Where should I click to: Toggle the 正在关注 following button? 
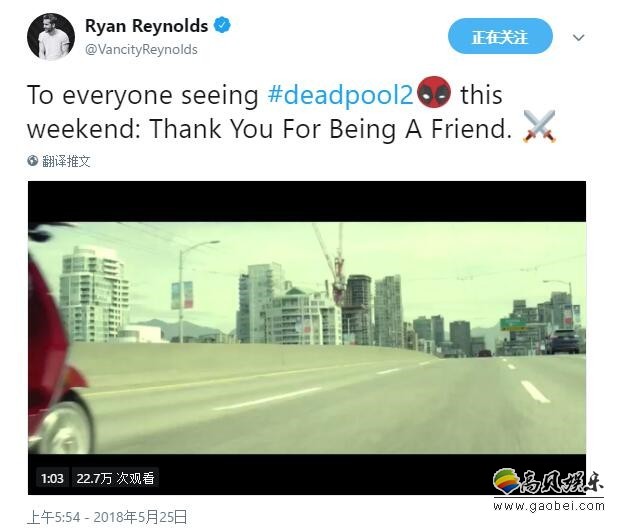(x=500, y=36)
